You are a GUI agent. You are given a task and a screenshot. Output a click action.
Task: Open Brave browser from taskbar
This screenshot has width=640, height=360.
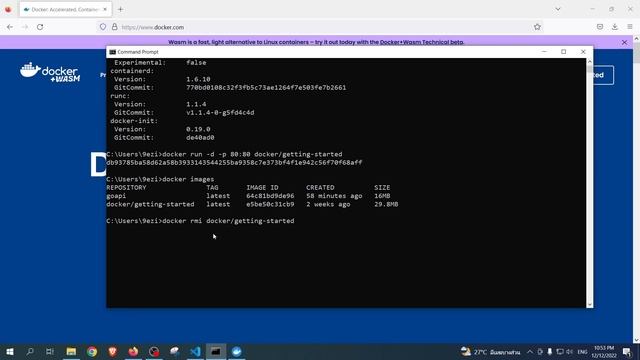pos(113,351)
